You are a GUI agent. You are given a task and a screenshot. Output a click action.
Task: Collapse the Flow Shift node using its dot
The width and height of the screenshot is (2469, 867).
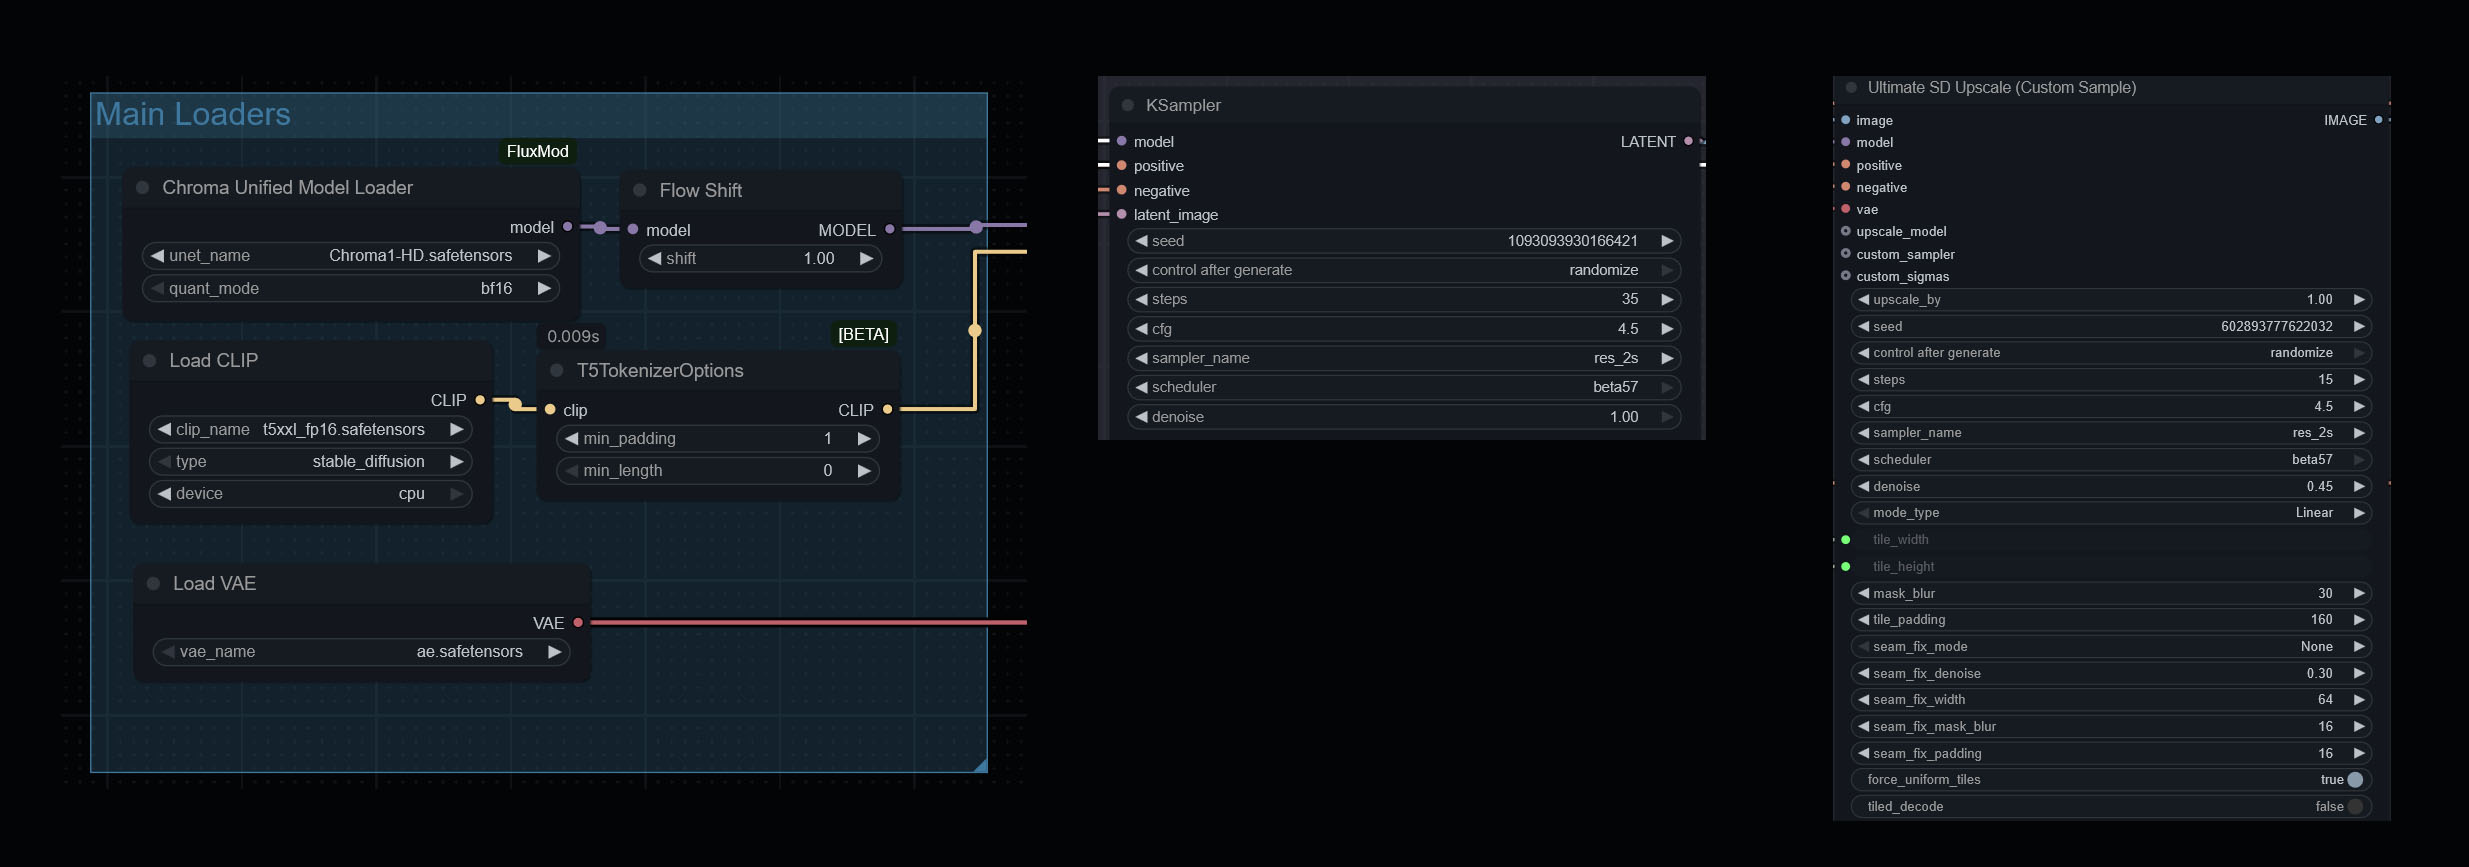[640, 190]
